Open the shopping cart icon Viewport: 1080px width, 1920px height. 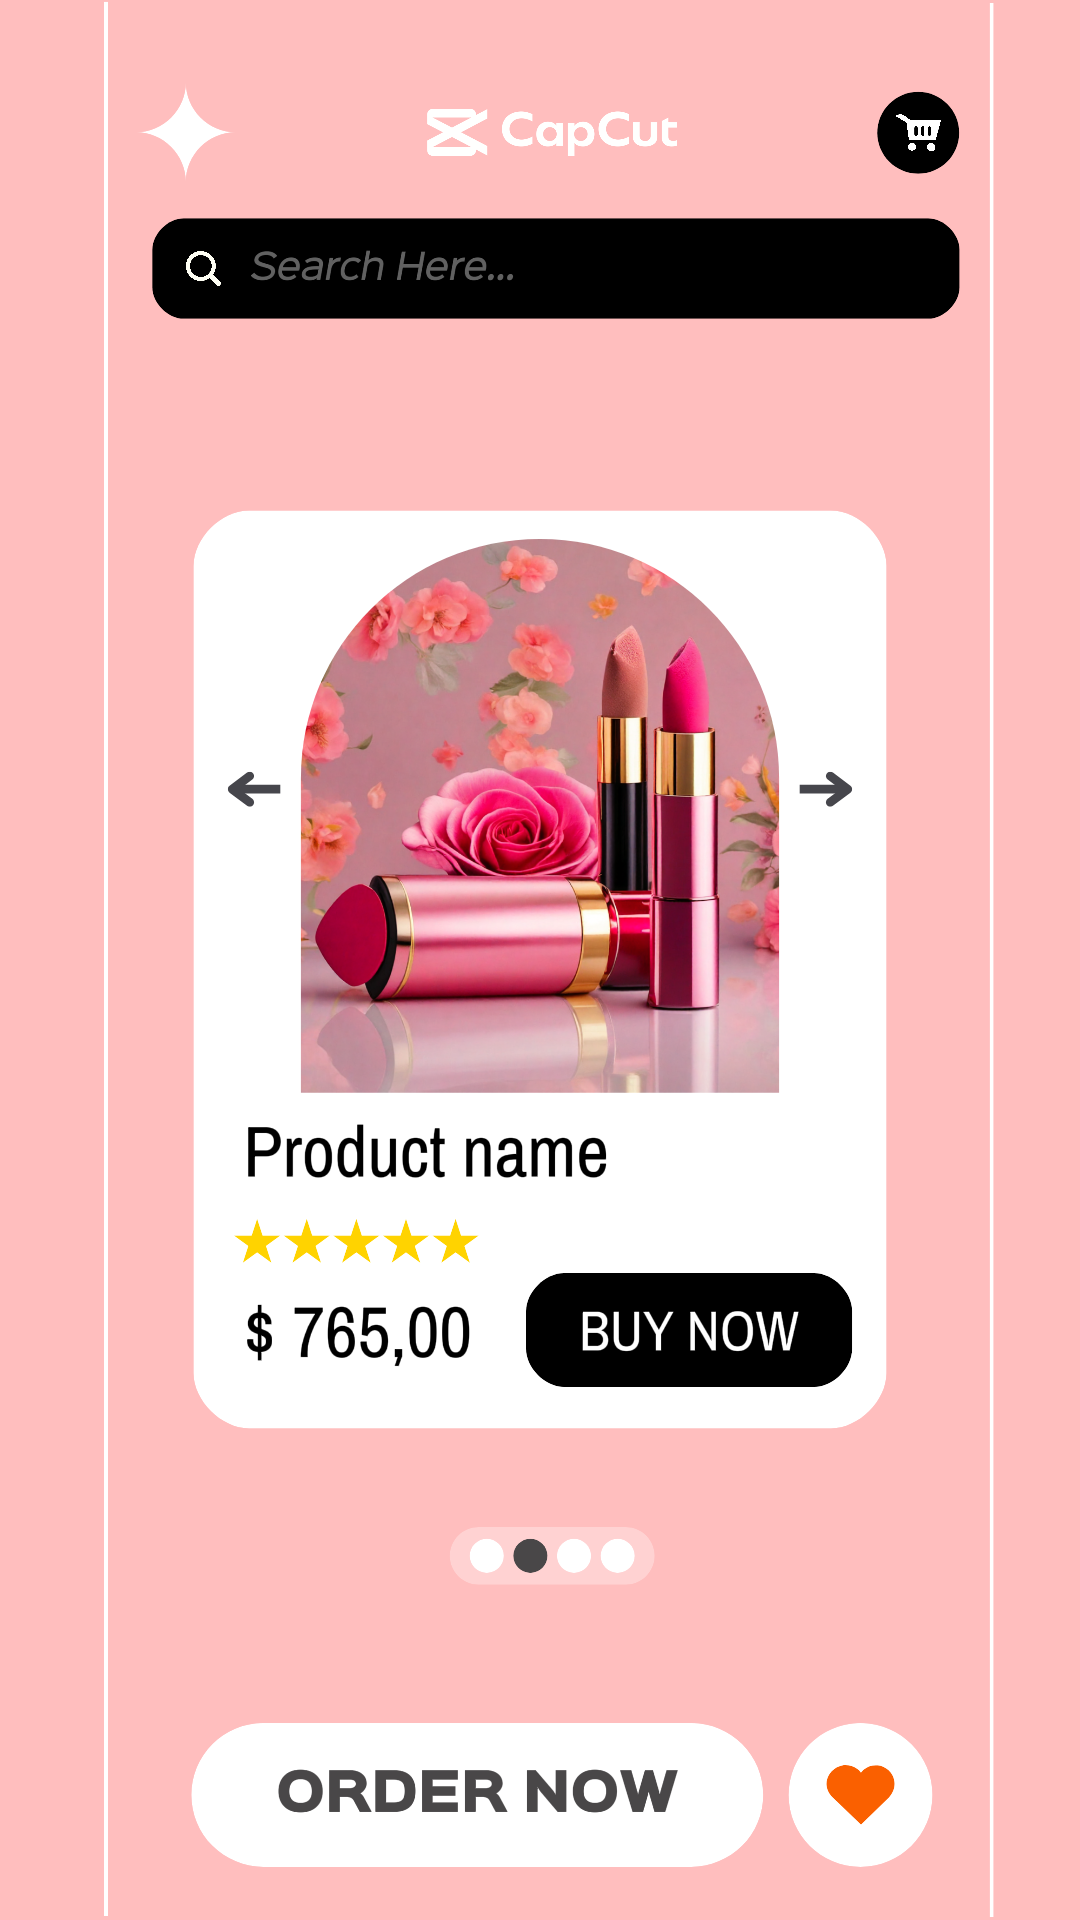(918, 132)
